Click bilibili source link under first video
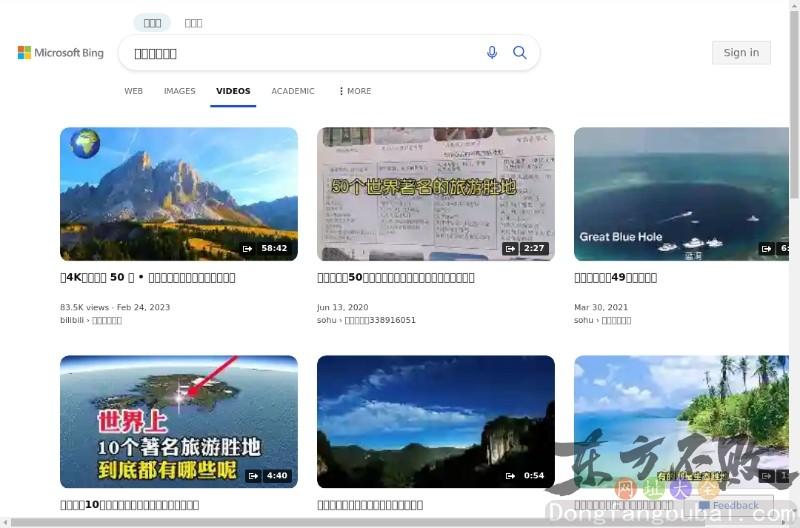This screenshot has width=800, height=528. [x=91, y=320]
